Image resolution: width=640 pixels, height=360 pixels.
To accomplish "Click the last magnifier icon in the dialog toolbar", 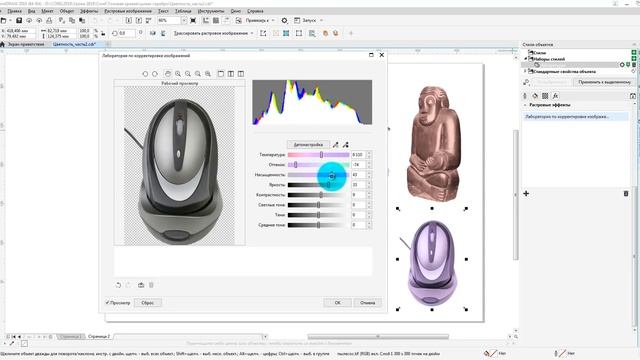I will [208, 74].
